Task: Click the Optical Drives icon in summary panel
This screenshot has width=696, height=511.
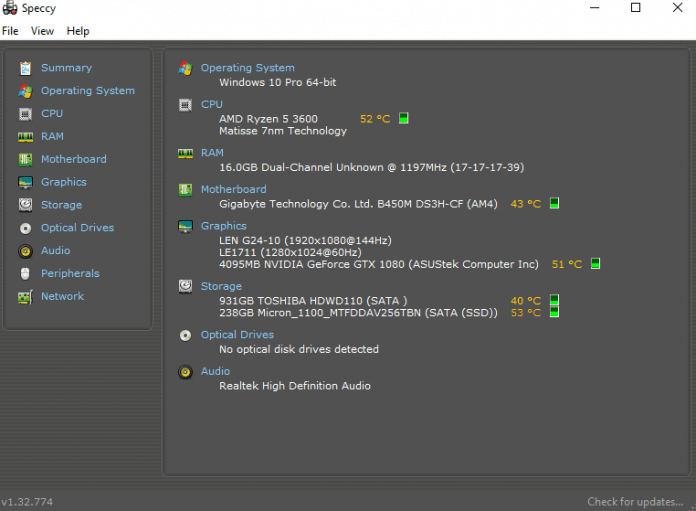Action: point(185,335)
